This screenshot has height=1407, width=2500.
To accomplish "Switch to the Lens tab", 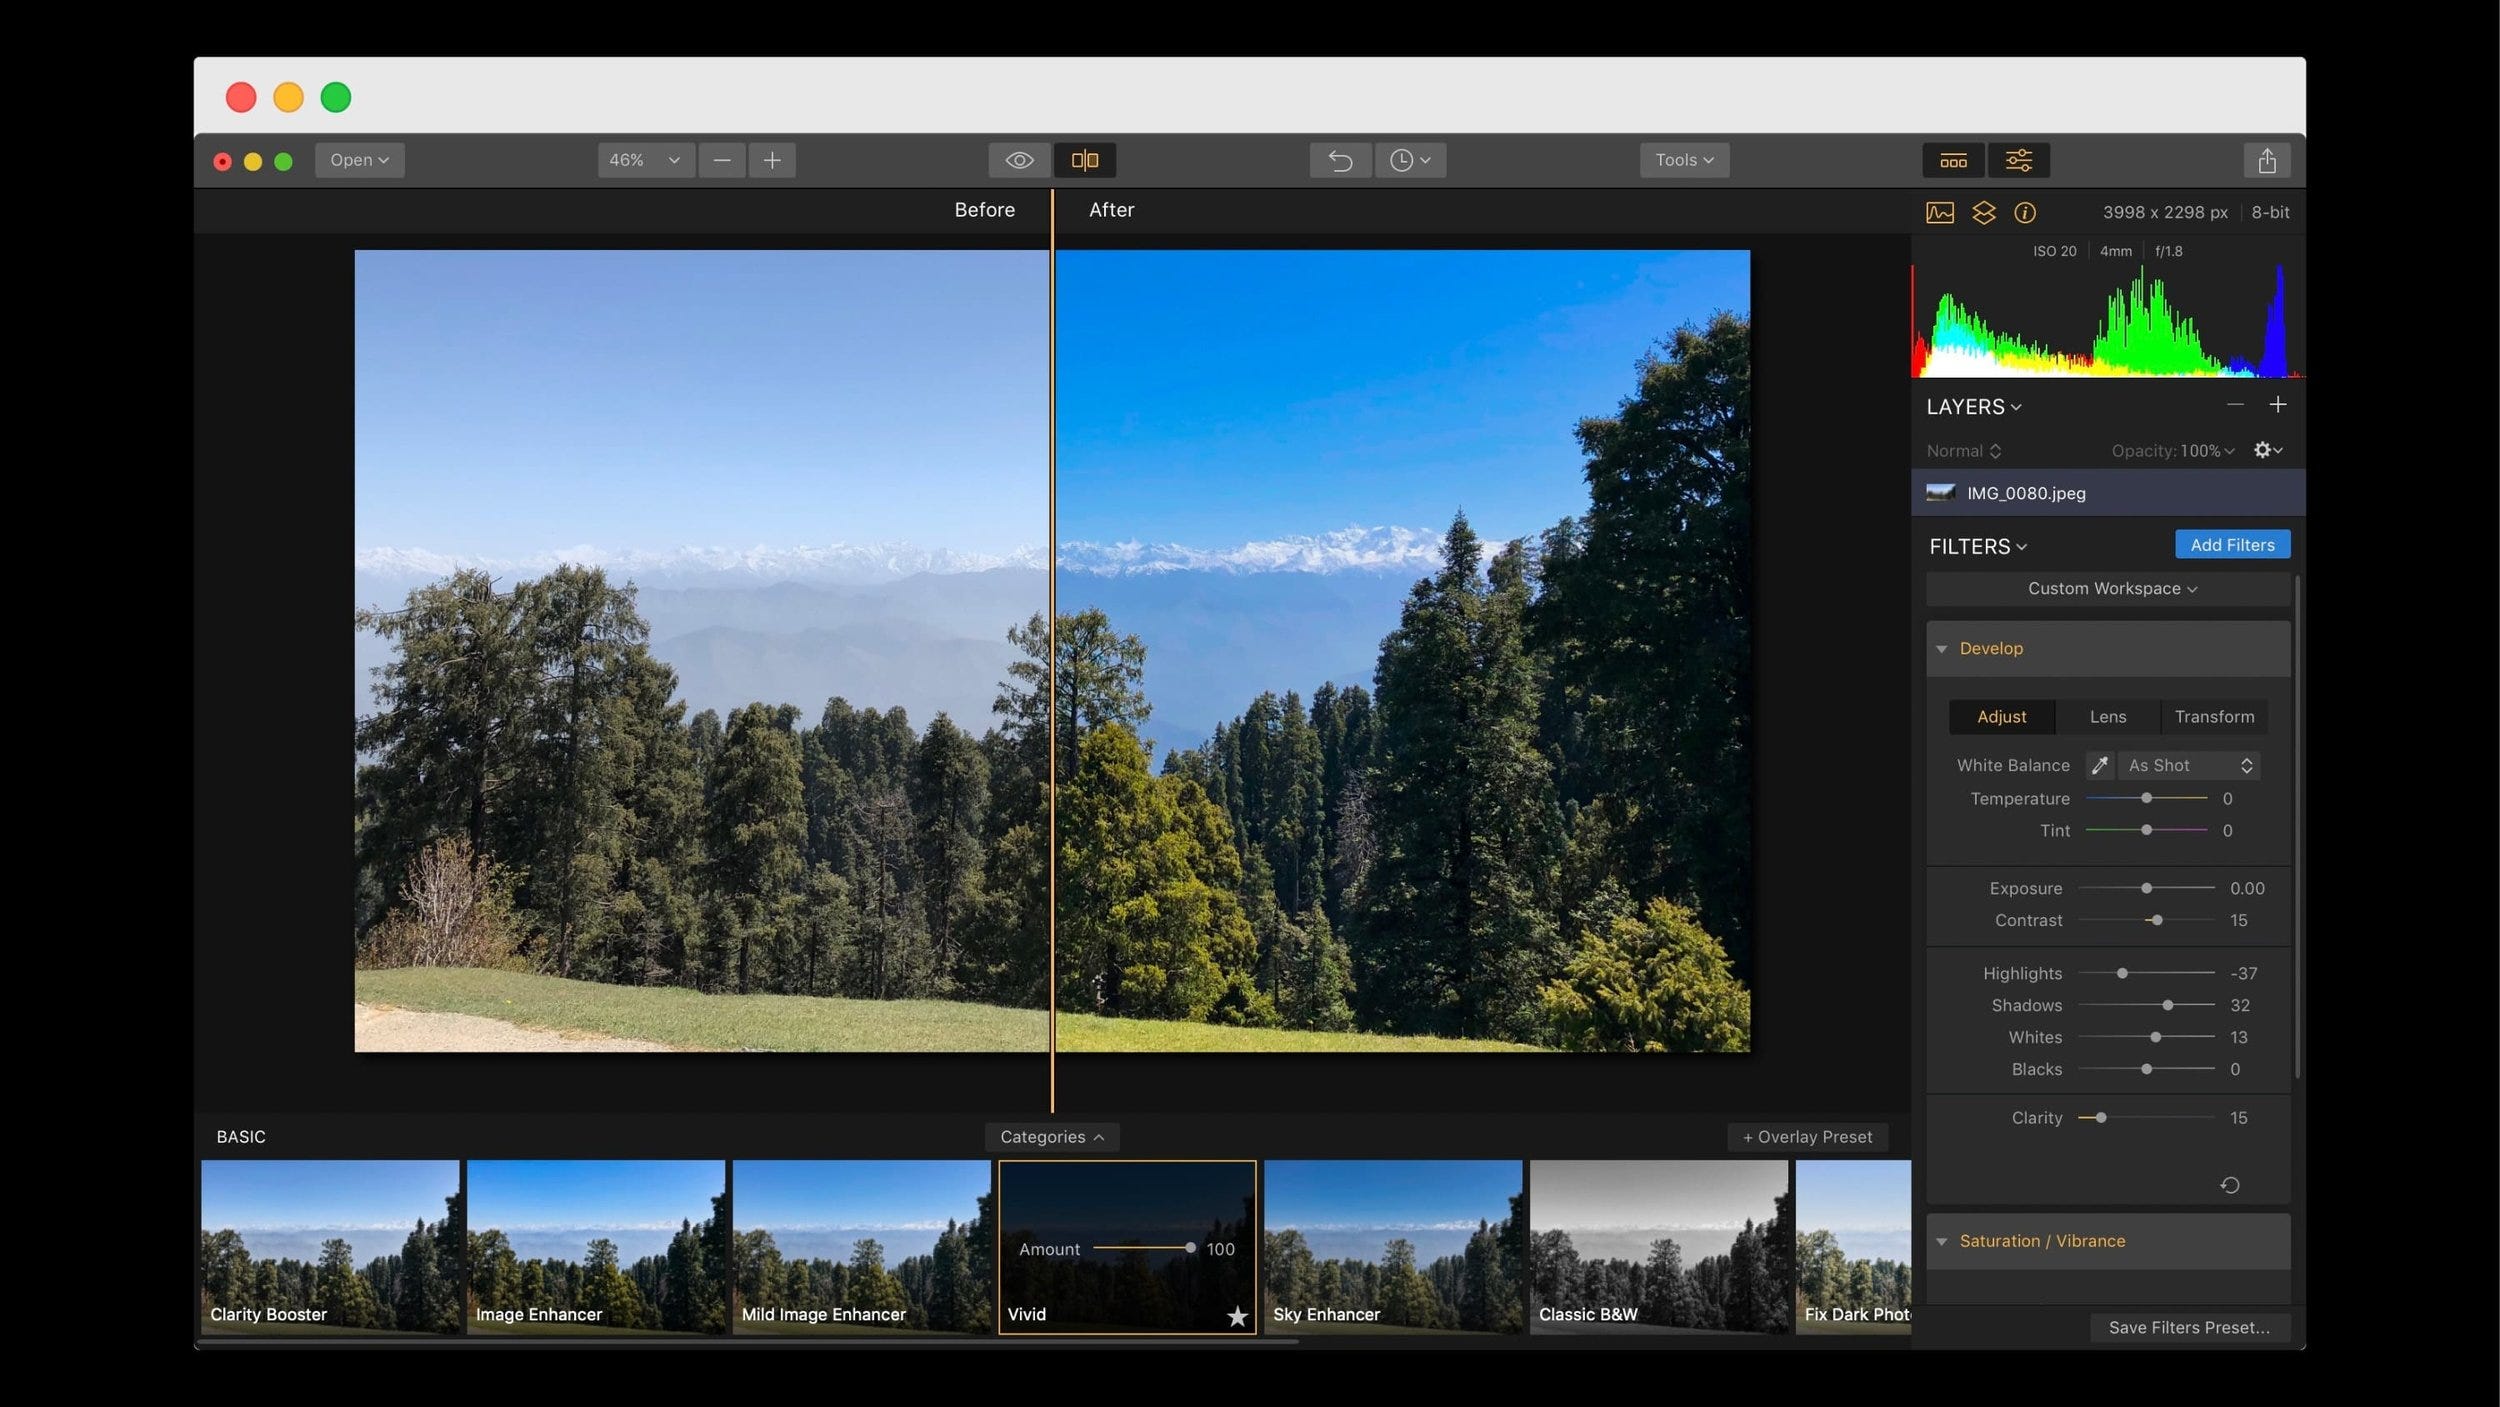I will pyautogui.click(x=2107, y=716).
